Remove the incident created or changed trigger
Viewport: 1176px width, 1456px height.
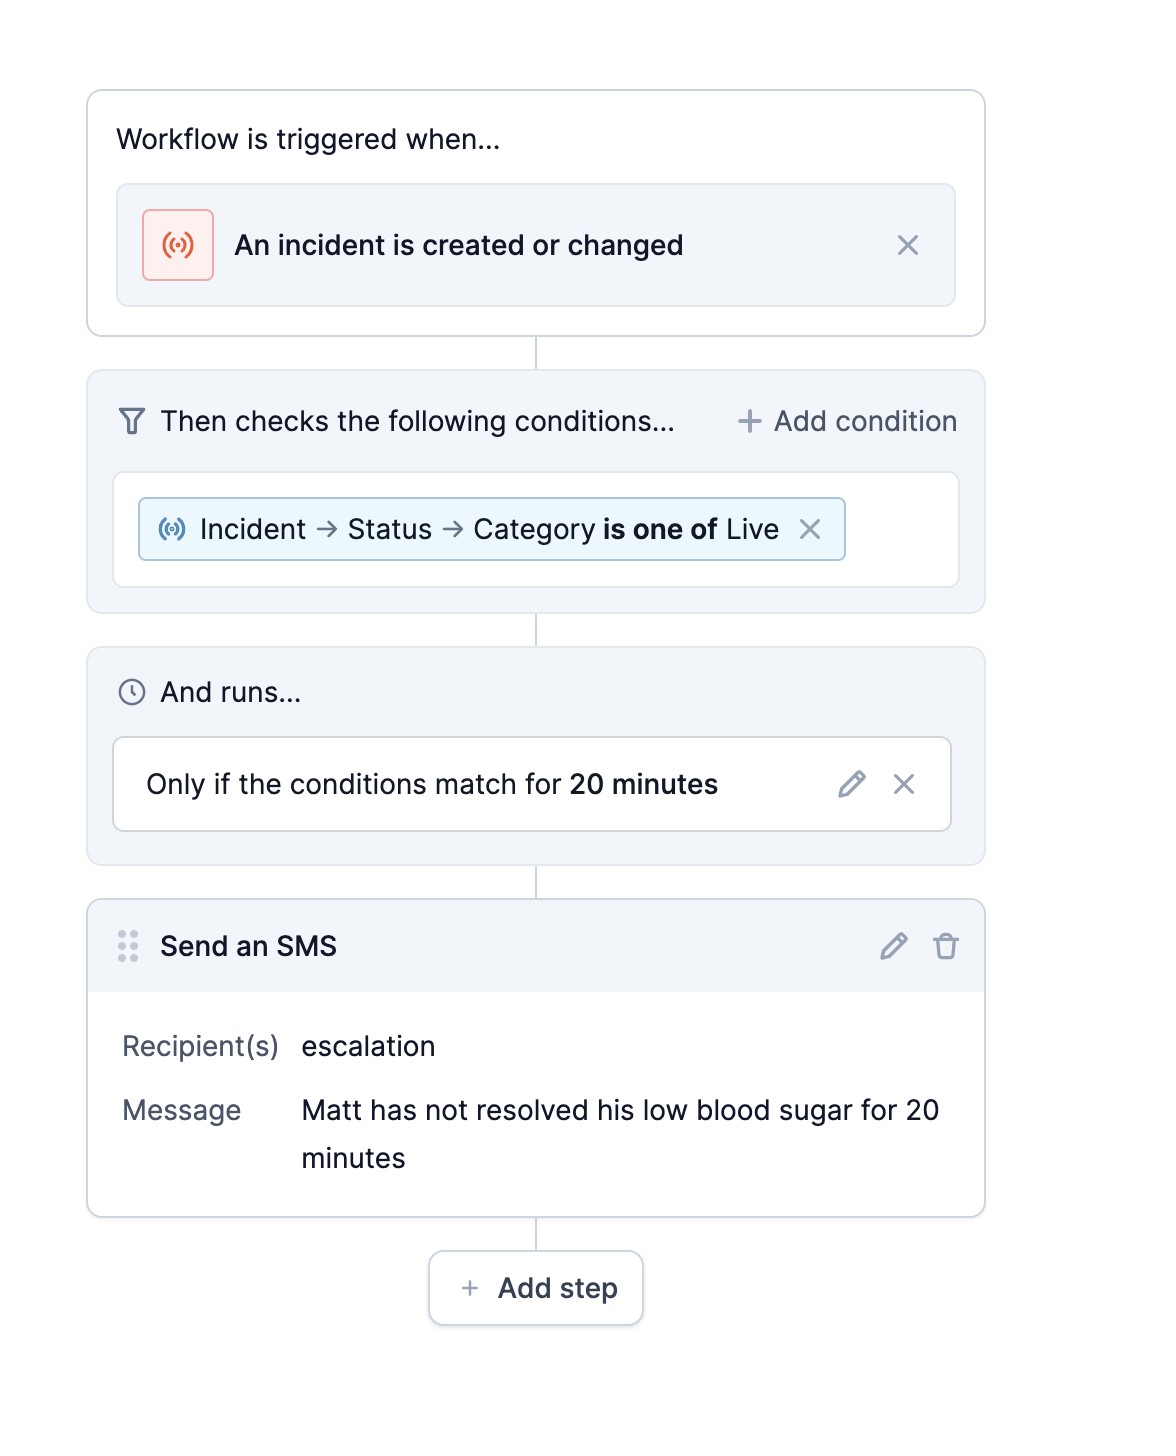[x=908, y=245]
